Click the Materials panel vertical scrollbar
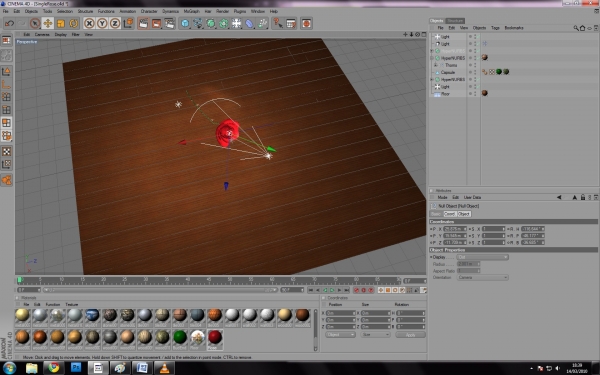 coord(316,329)
